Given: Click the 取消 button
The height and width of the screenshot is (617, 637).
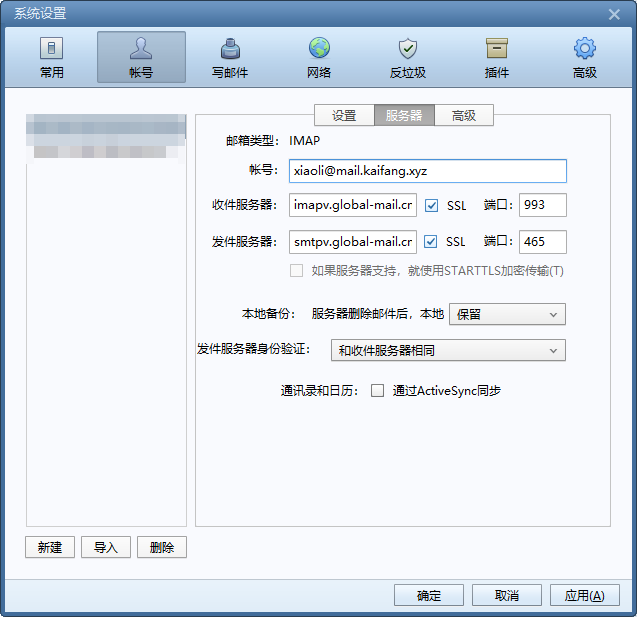Looking at the screenshot, I should (507, 595).
